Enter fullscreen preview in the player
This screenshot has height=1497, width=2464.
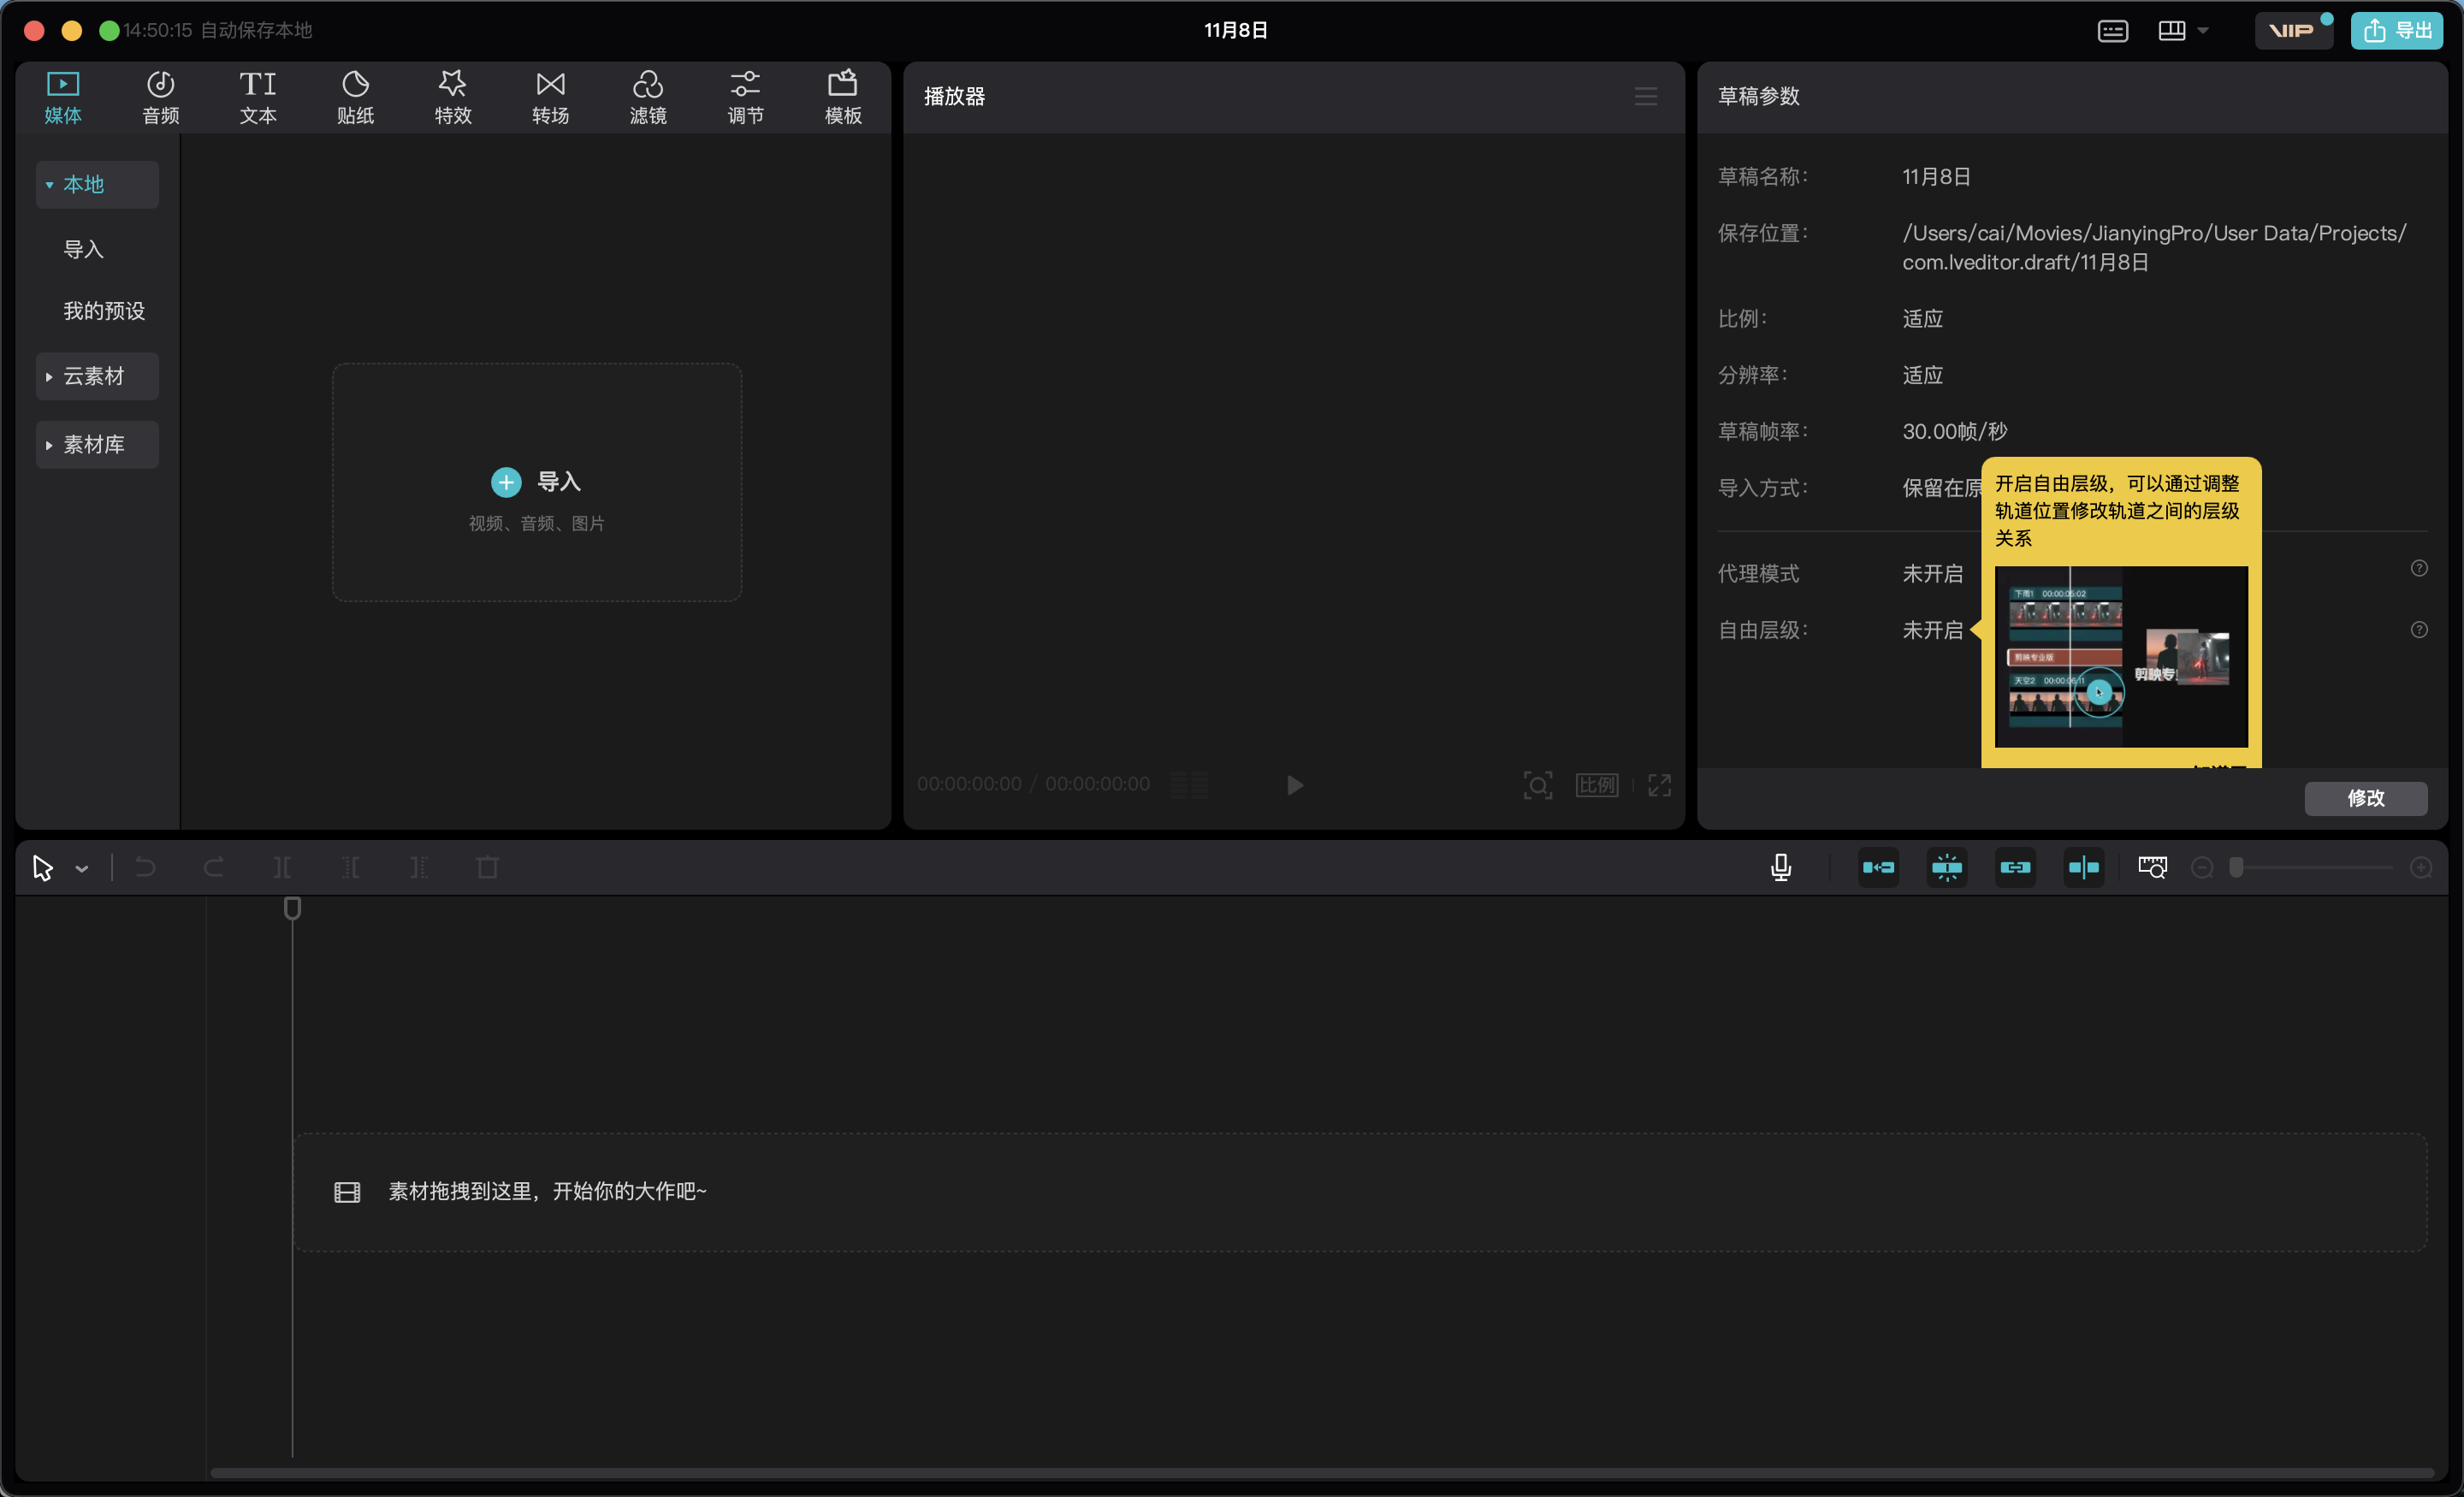pyautogui.click(x=1660, y=785)
